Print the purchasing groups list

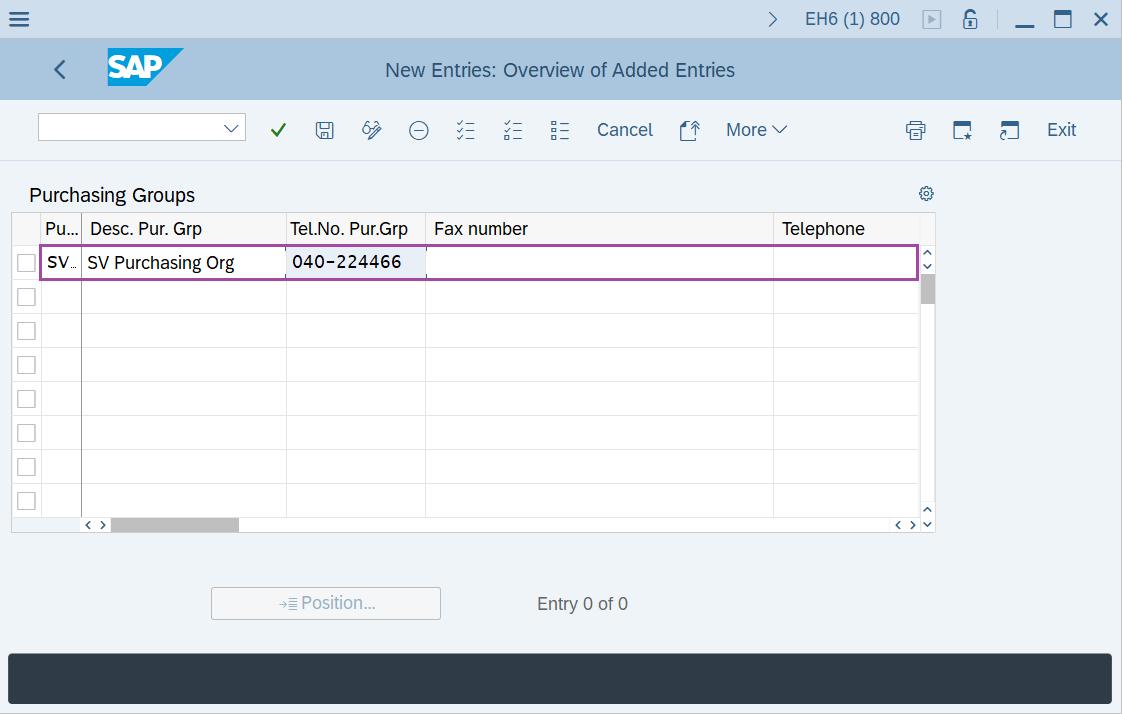click(x=915, y=130)
